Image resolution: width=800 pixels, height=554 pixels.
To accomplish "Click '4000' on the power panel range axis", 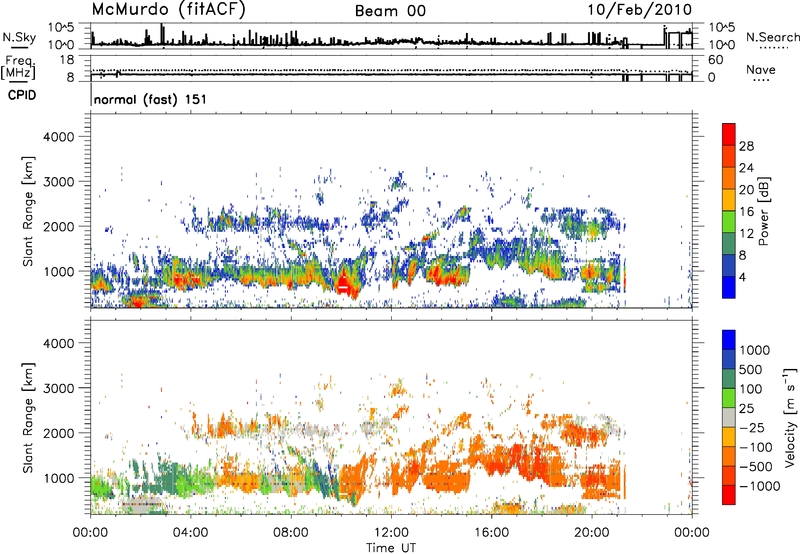I will (x=59, y=137).
